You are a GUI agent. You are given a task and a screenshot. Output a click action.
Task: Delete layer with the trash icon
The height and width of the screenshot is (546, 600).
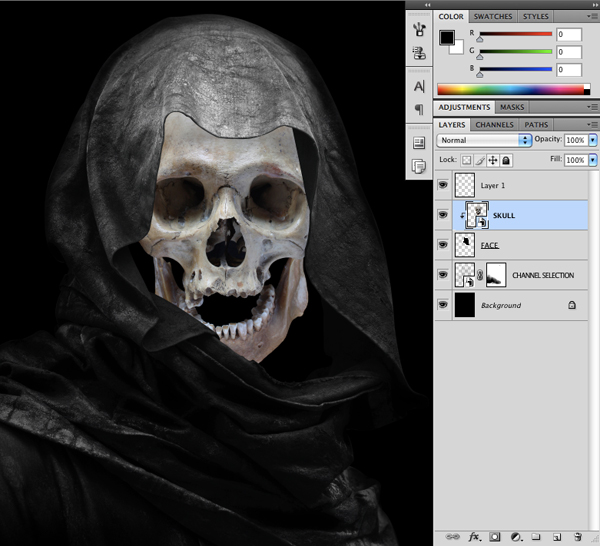(x=578, y=537)
